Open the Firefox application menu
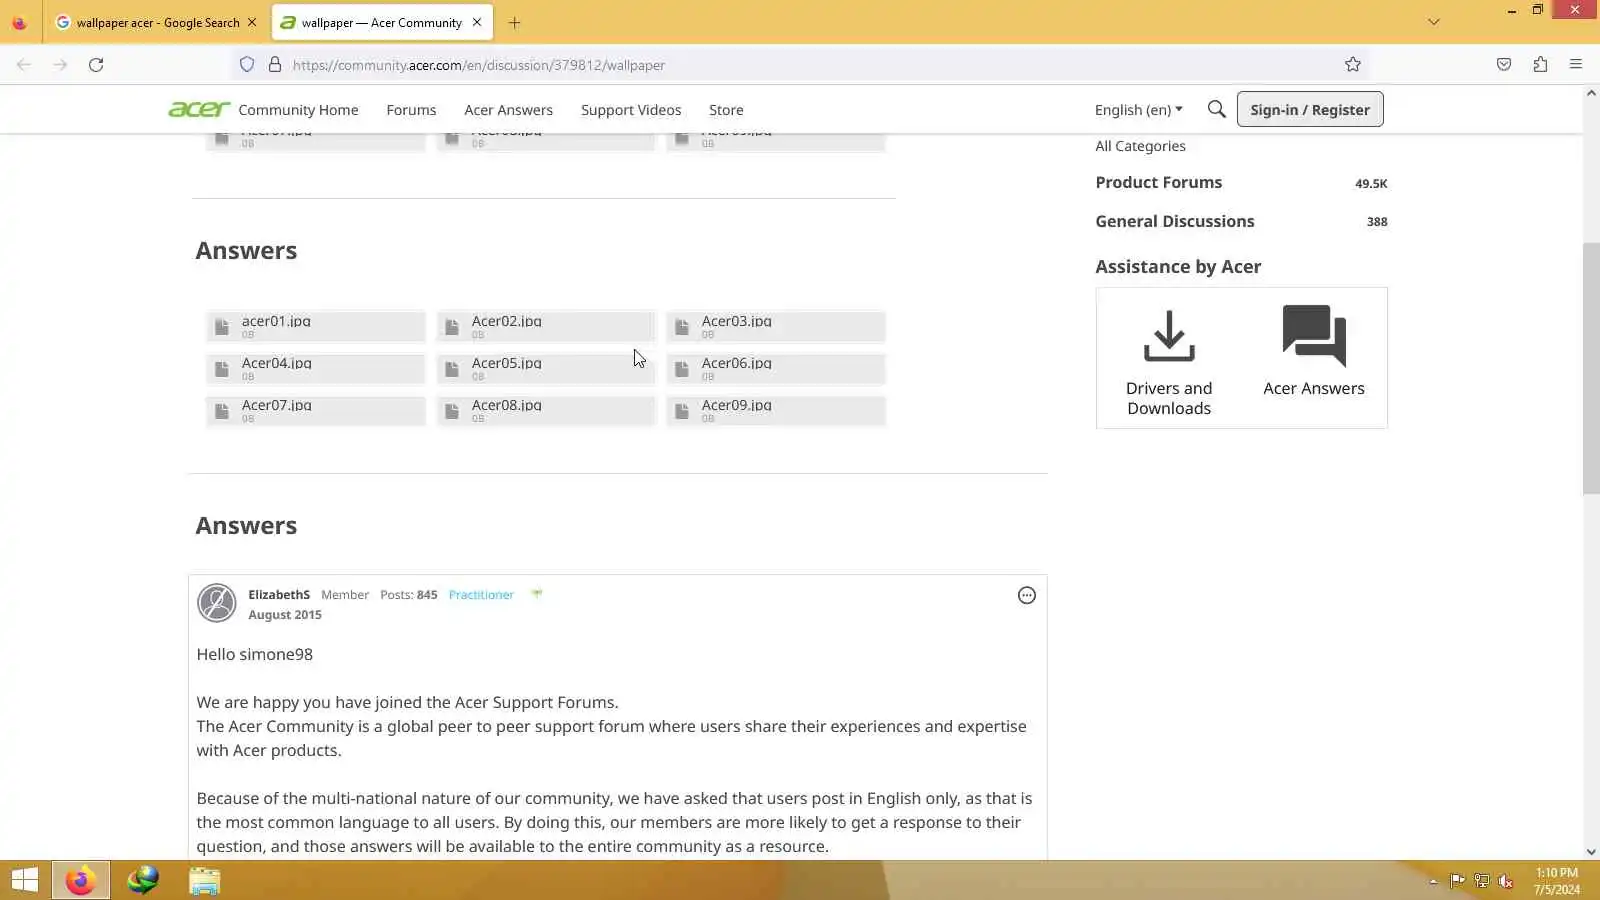Viewport: 1600px width, 900px height. [x=1576, y=65]
